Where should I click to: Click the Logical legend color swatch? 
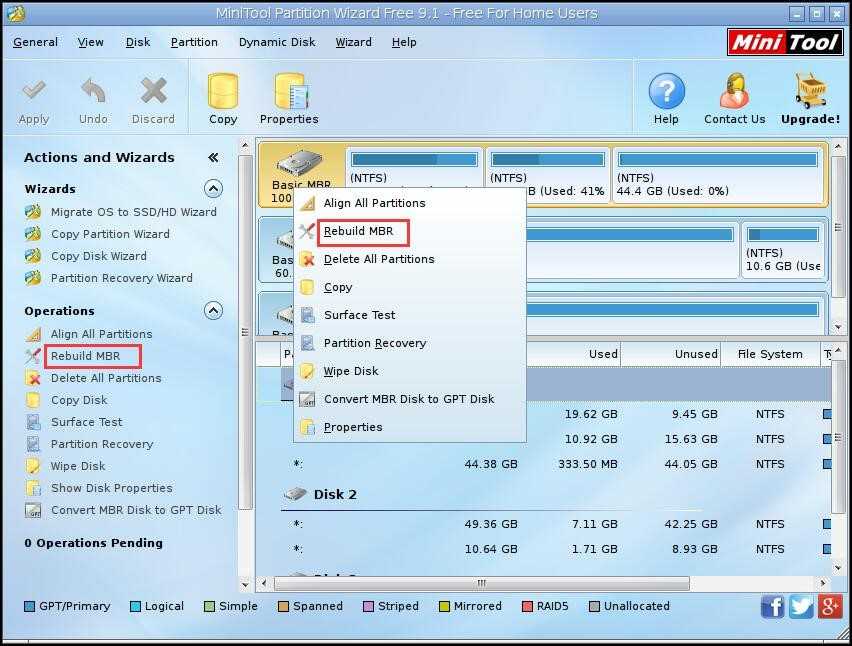coord(135,606)
